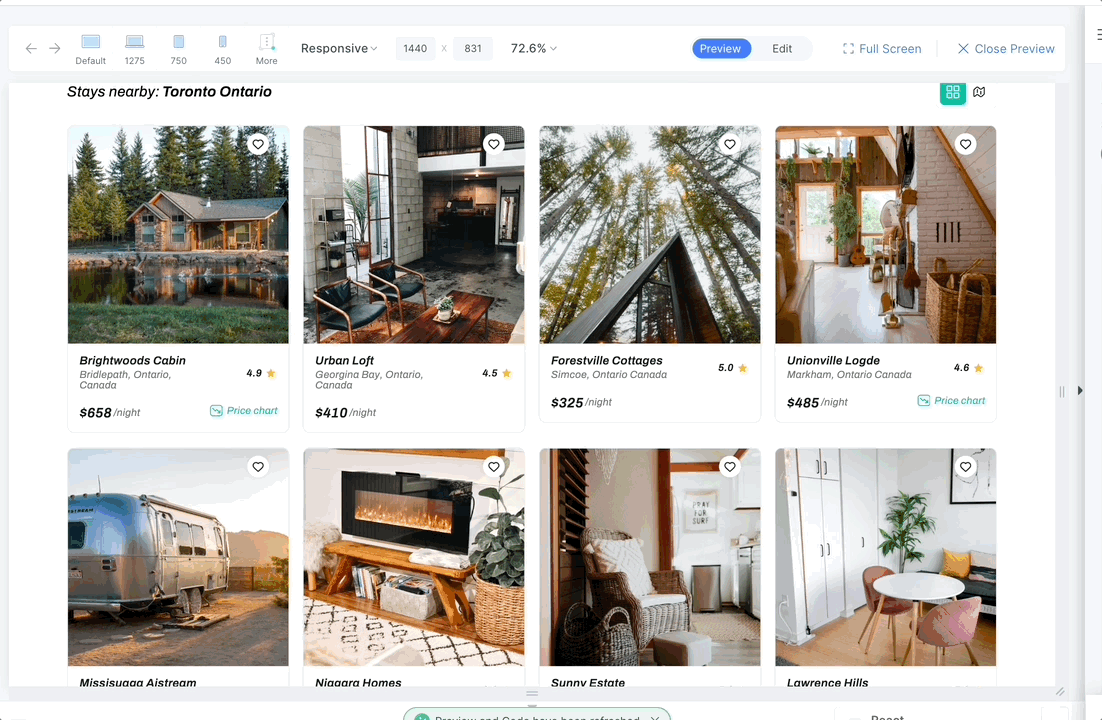Go forward with the right arrow
The image size is (1102, 720).
(55, 49)
